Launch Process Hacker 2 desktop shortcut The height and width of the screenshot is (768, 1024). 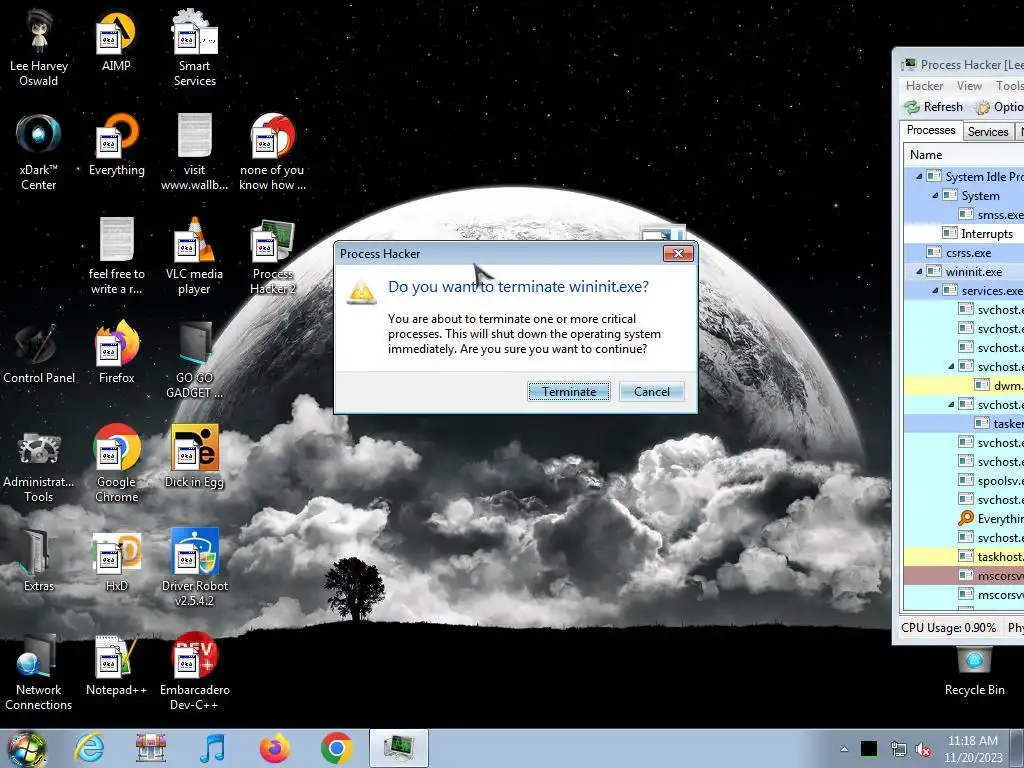tap(272, 256)
